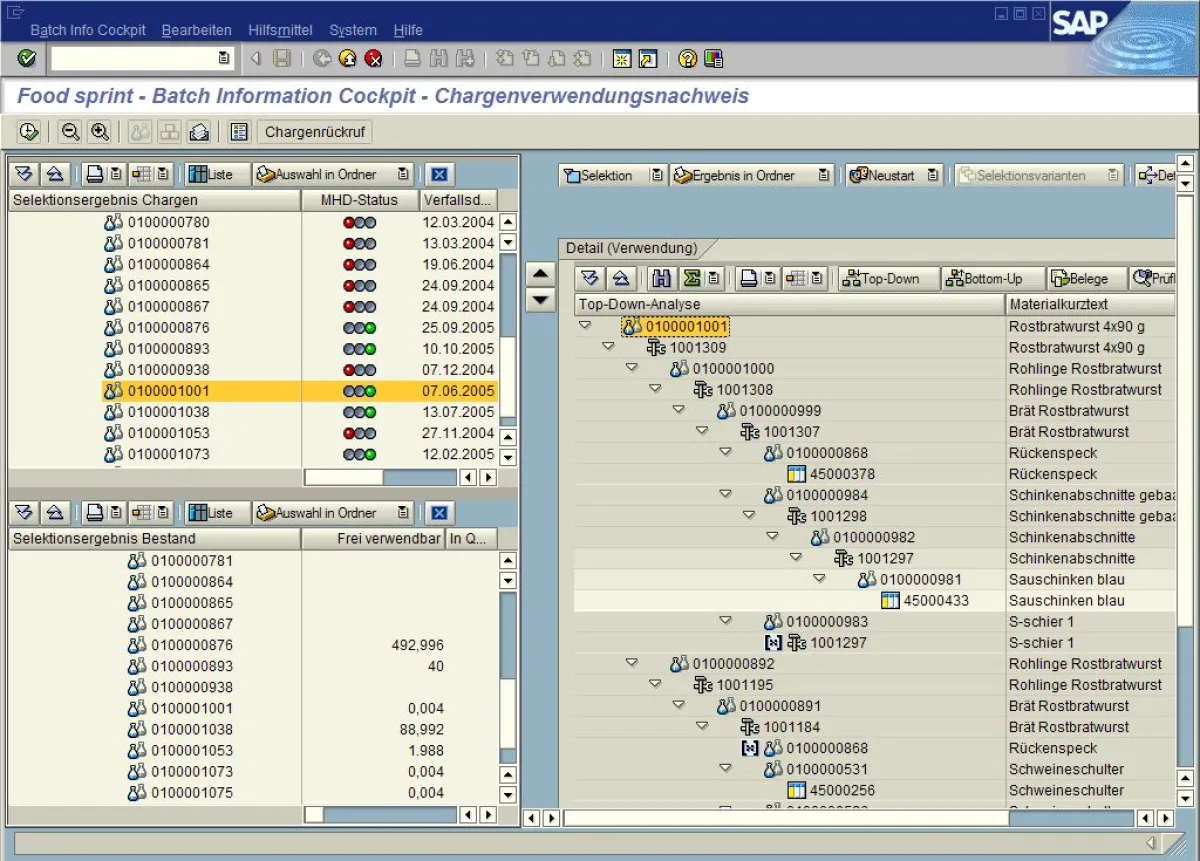Collapse the 0100000892 Rohlinge Rostbratwurst node

click(632, 663)
